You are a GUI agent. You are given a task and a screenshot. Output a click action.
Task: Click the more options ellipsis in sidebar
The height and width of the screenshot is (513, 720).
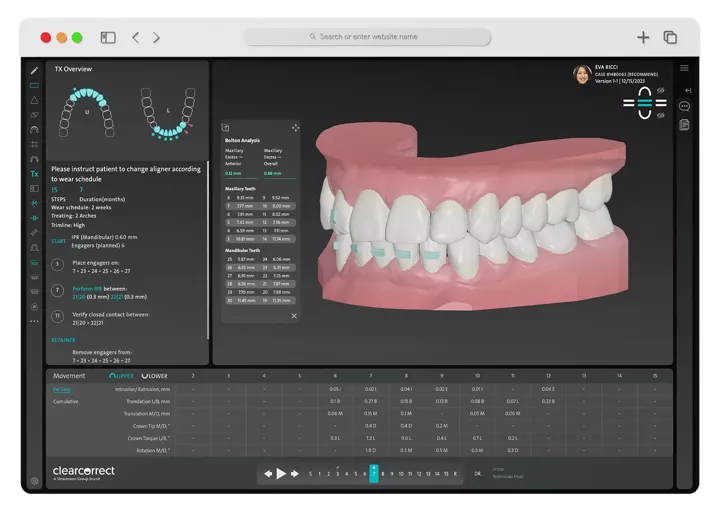tap(34, 321)
